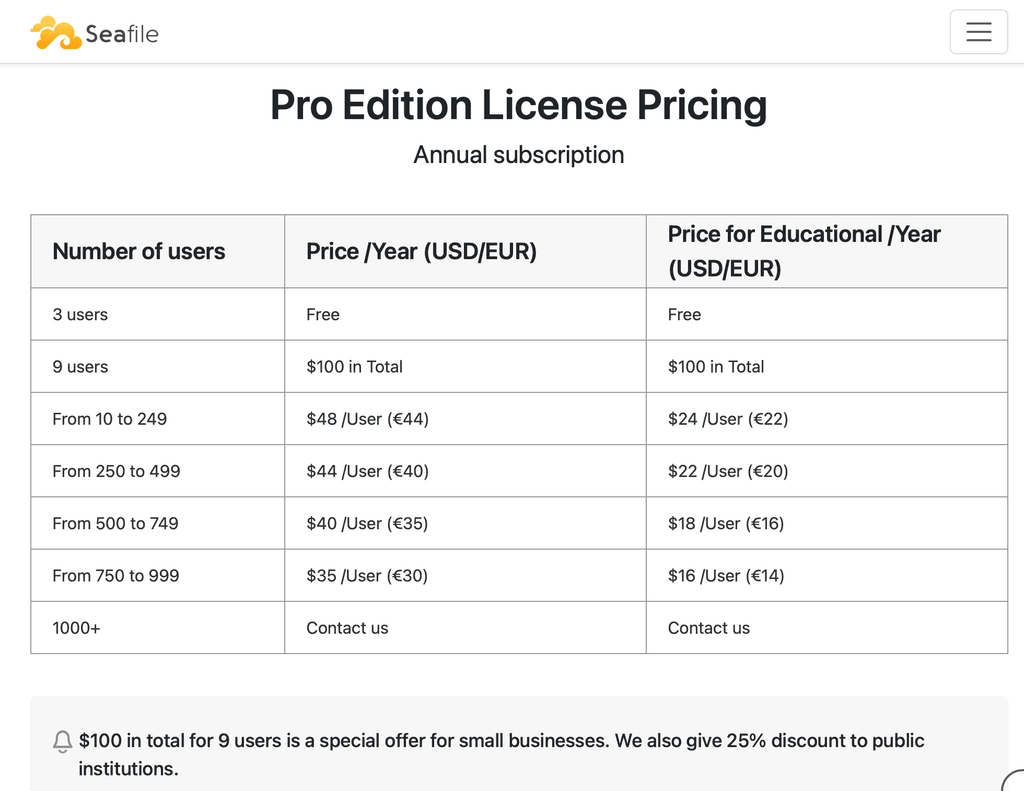Screen dimensions: 1024x791
Task: Click the Annual subscription subtitle
Action: pos(518,155)
